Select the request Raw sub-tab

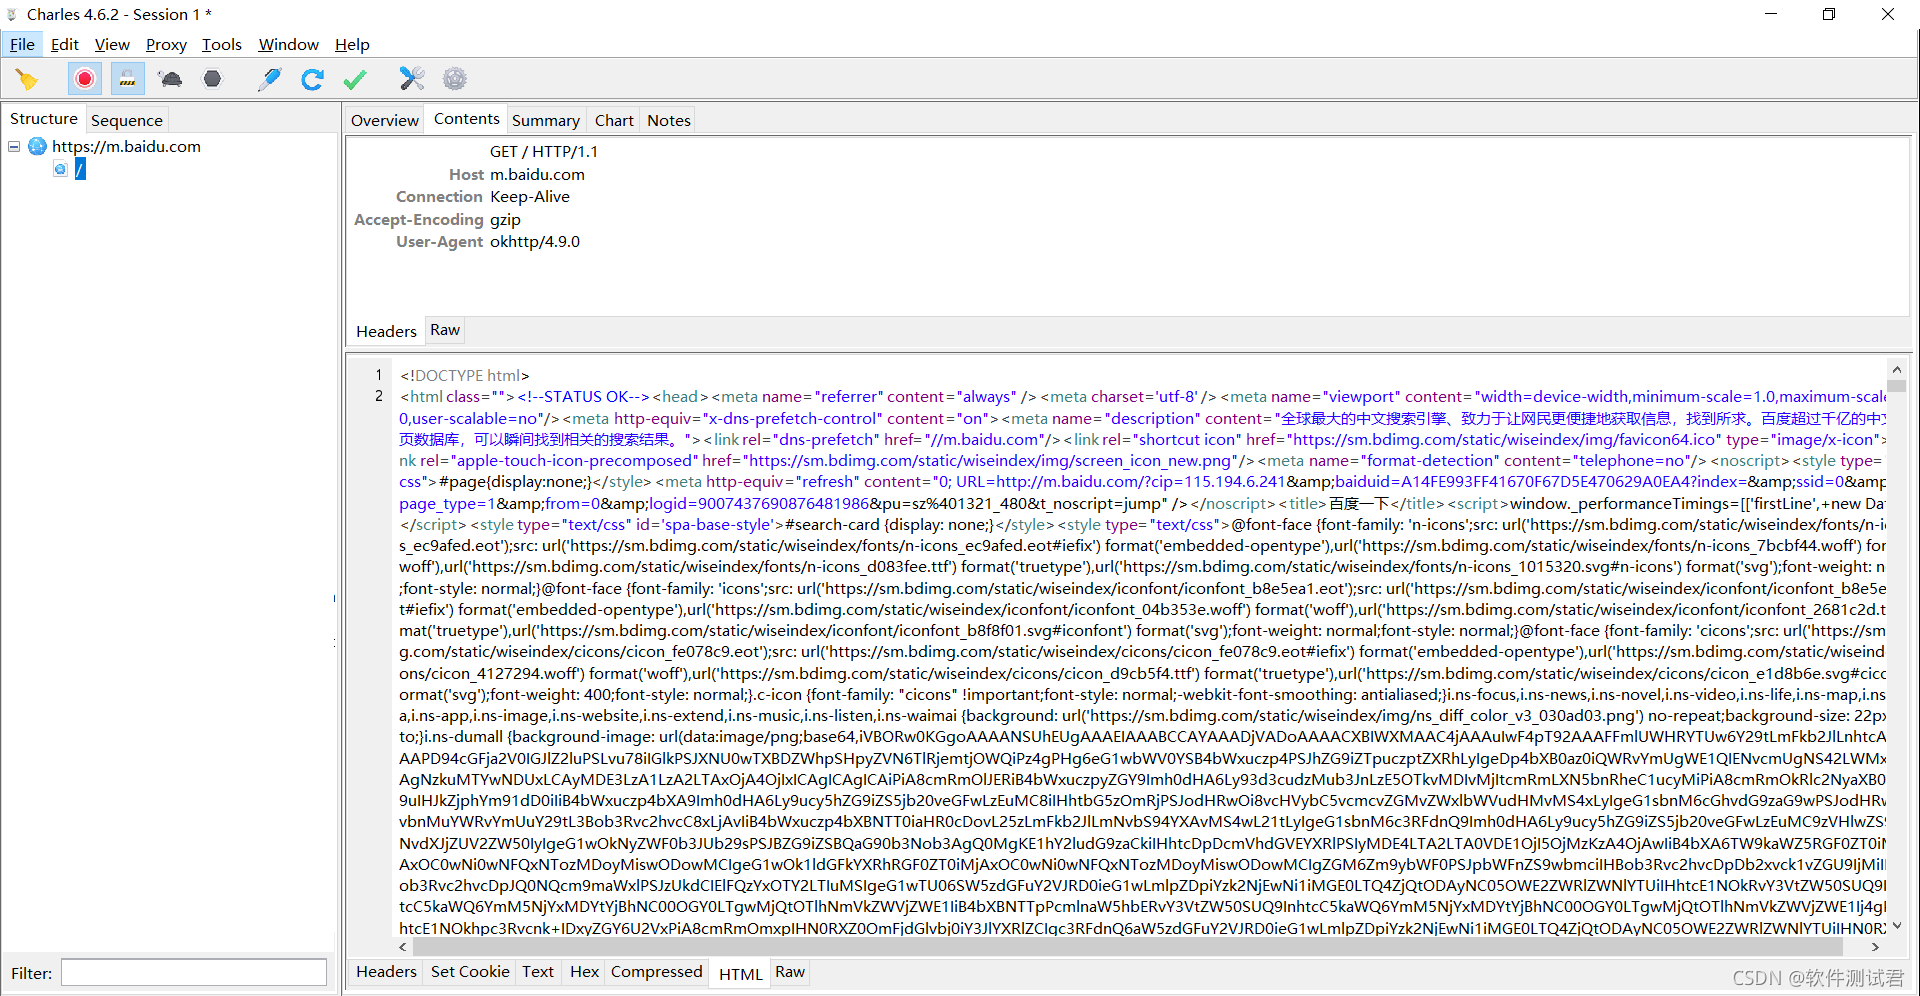click(445, 330)
